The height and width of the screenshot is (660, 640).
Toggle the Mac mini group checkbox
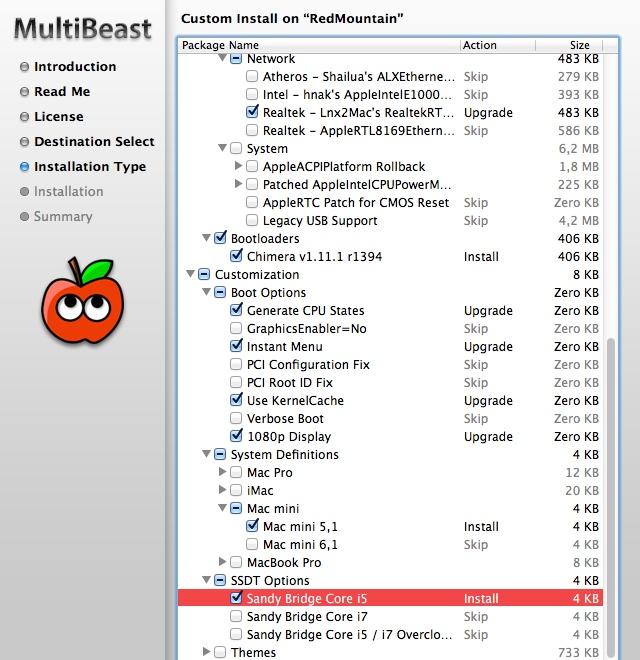pyautogui.click(x=236, y=508)
